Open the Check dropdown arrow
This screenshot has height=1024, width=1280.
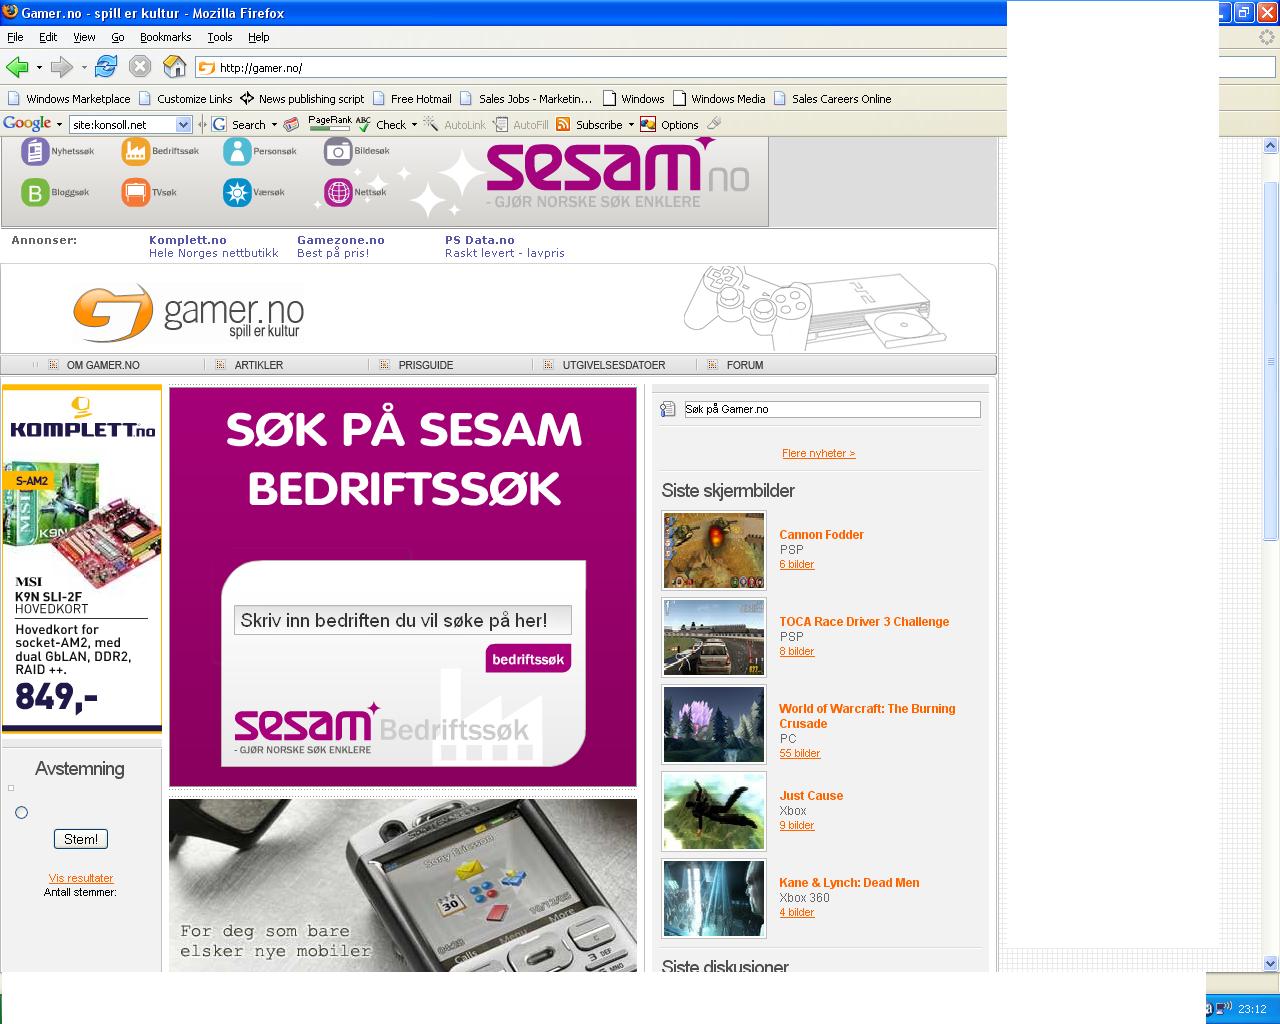click(x=414, y=125)
